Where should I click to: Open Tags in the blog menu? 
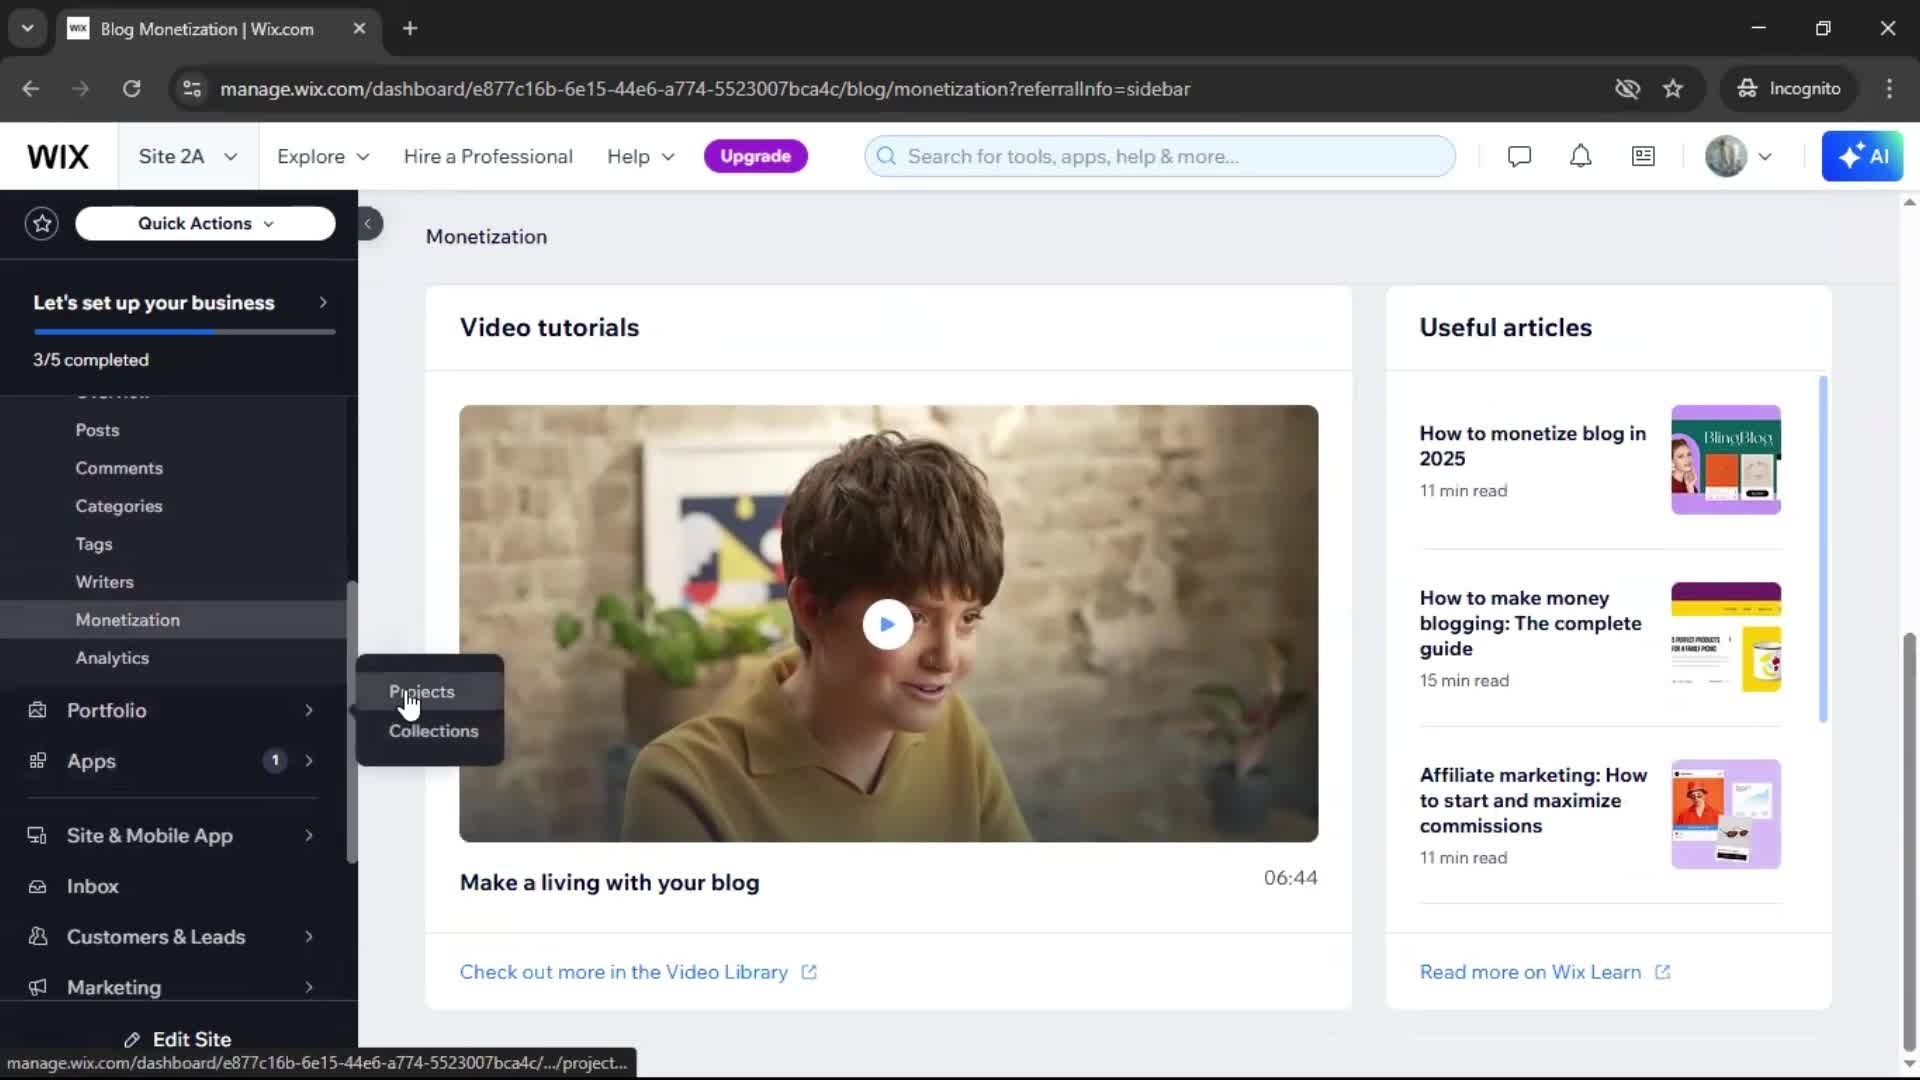click(94, 544)
